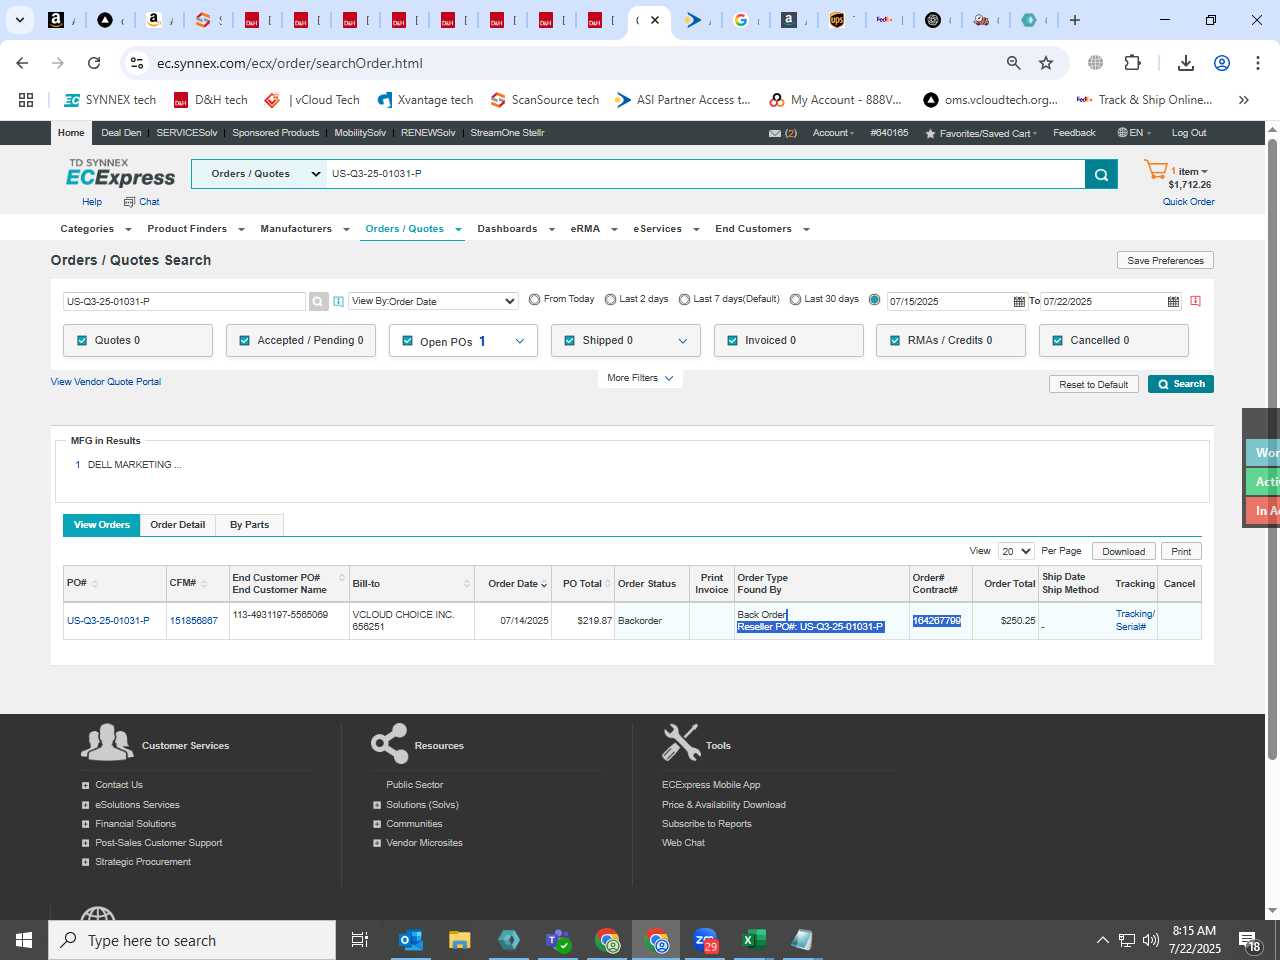Uncheck the Invoiced 0 checkbox
1280x960 pixels.
point(732,340)
